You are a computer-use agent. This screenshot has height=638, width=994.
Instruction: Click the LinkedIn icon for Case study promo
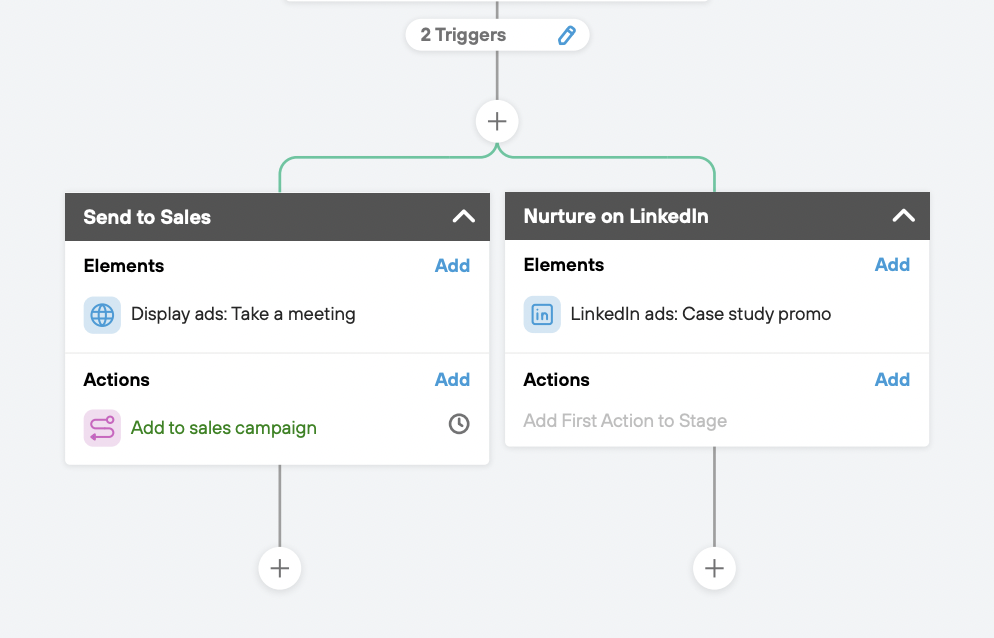click(x=542, y=314)
